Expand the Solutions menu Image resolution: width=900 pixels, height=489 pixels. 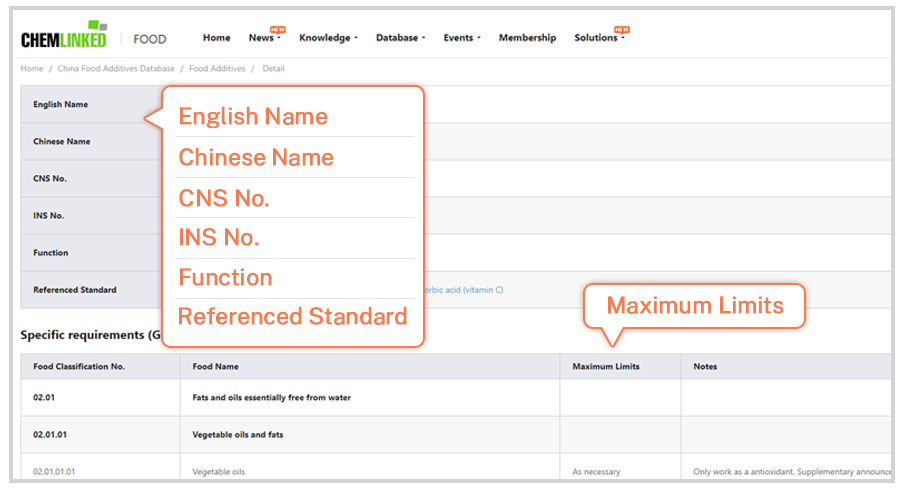[x=599, y=38]
